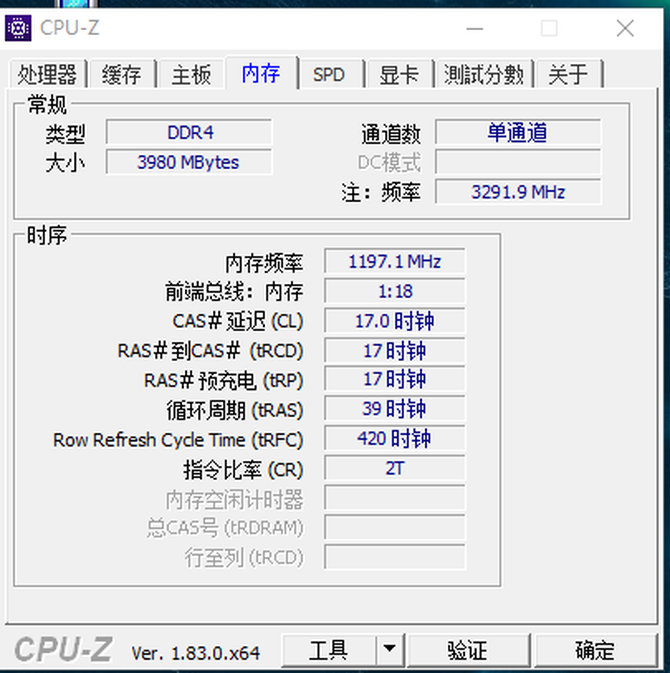670x673 pixels.
Task: Click the CPU-Z app icon in title bar
Action: click(18, 28)
